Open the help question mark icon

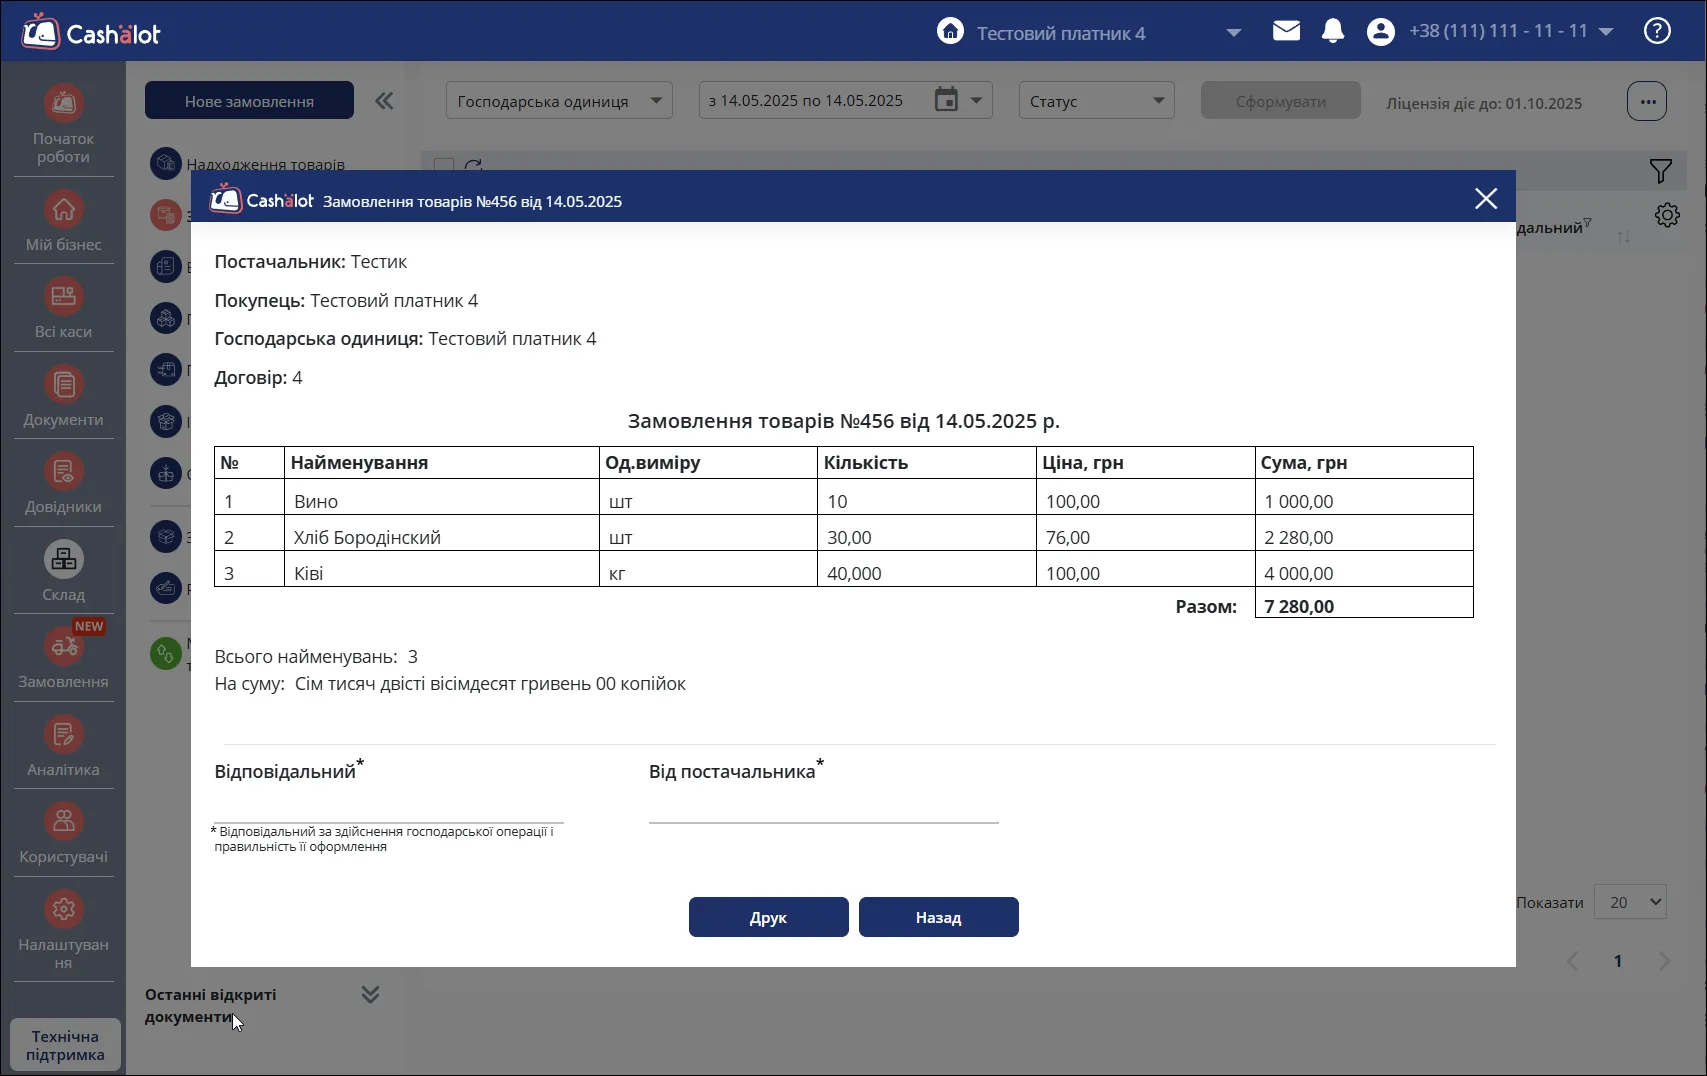(x=1657, y=31)
